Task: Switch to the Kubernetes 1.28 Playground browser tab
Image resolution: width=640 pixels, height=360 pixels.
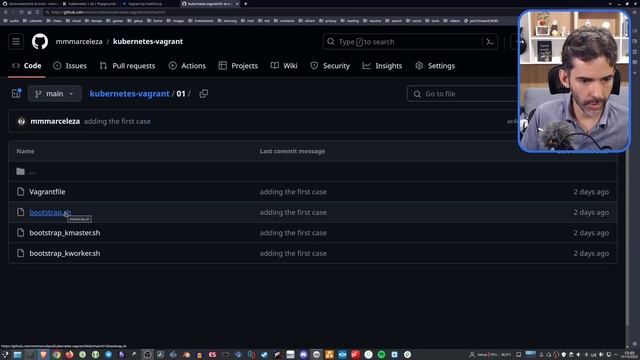Action: (x=91, y=4)
